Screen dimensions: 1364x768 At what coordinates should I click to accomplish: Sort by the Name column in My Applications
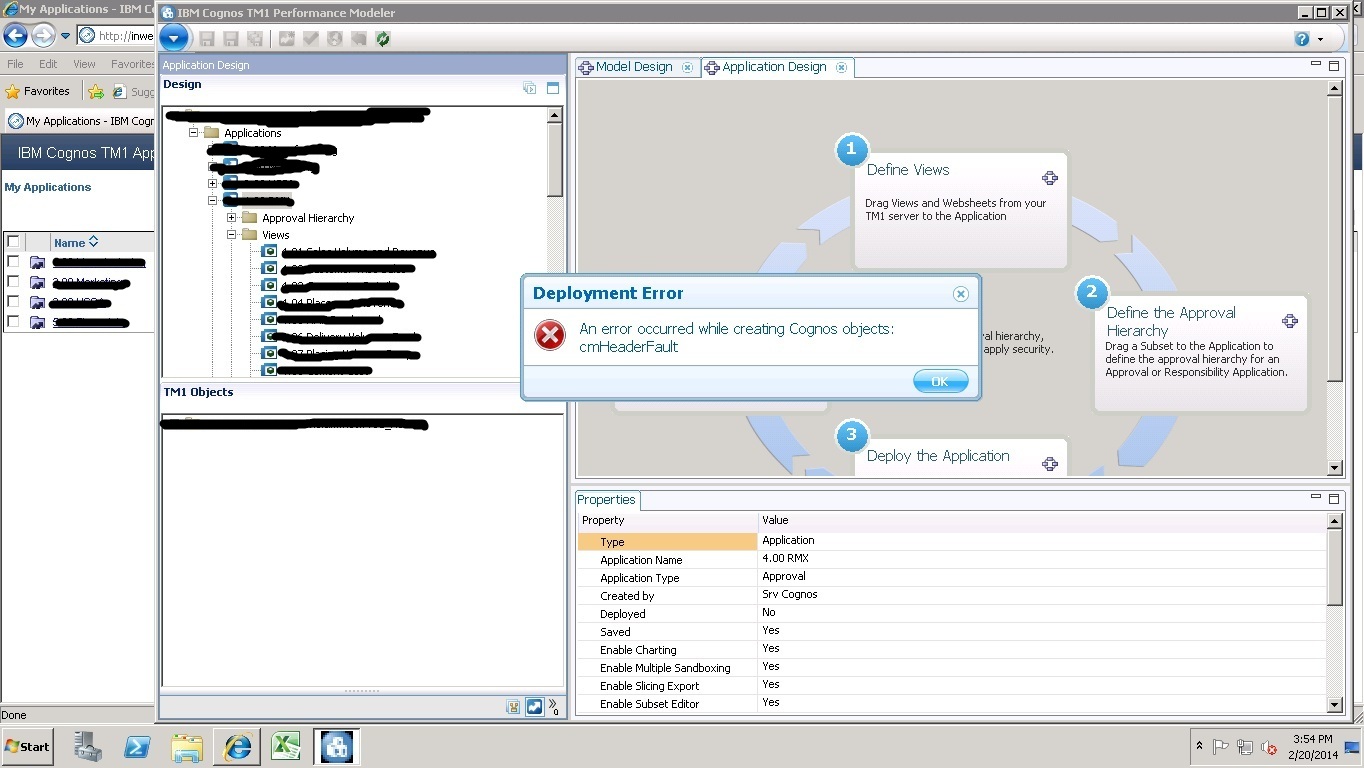tap(76, 242)
